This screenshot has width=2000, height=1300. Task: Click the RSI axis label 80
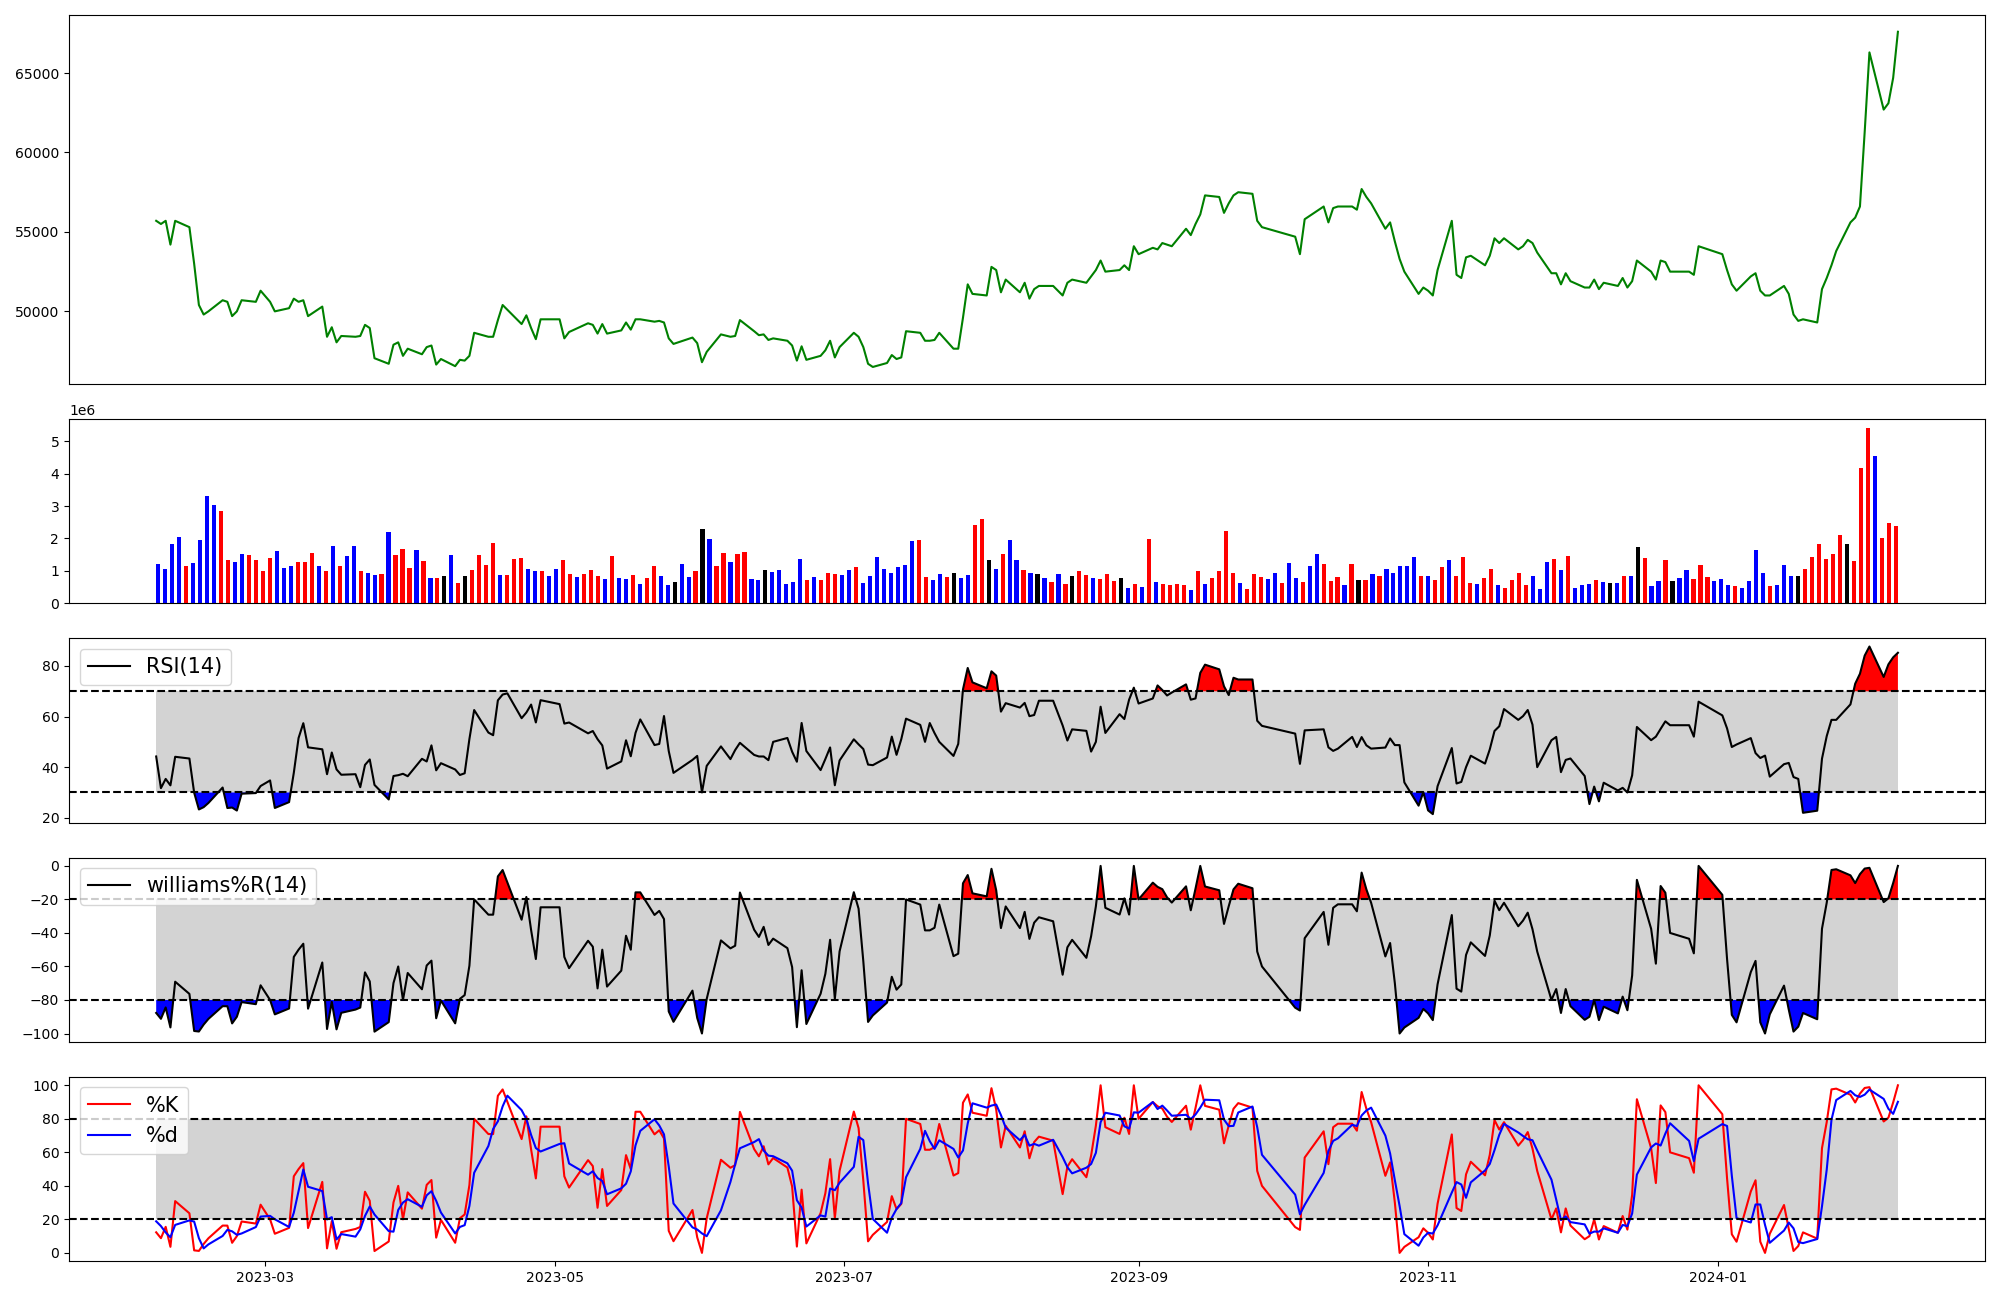pos(51,667)
